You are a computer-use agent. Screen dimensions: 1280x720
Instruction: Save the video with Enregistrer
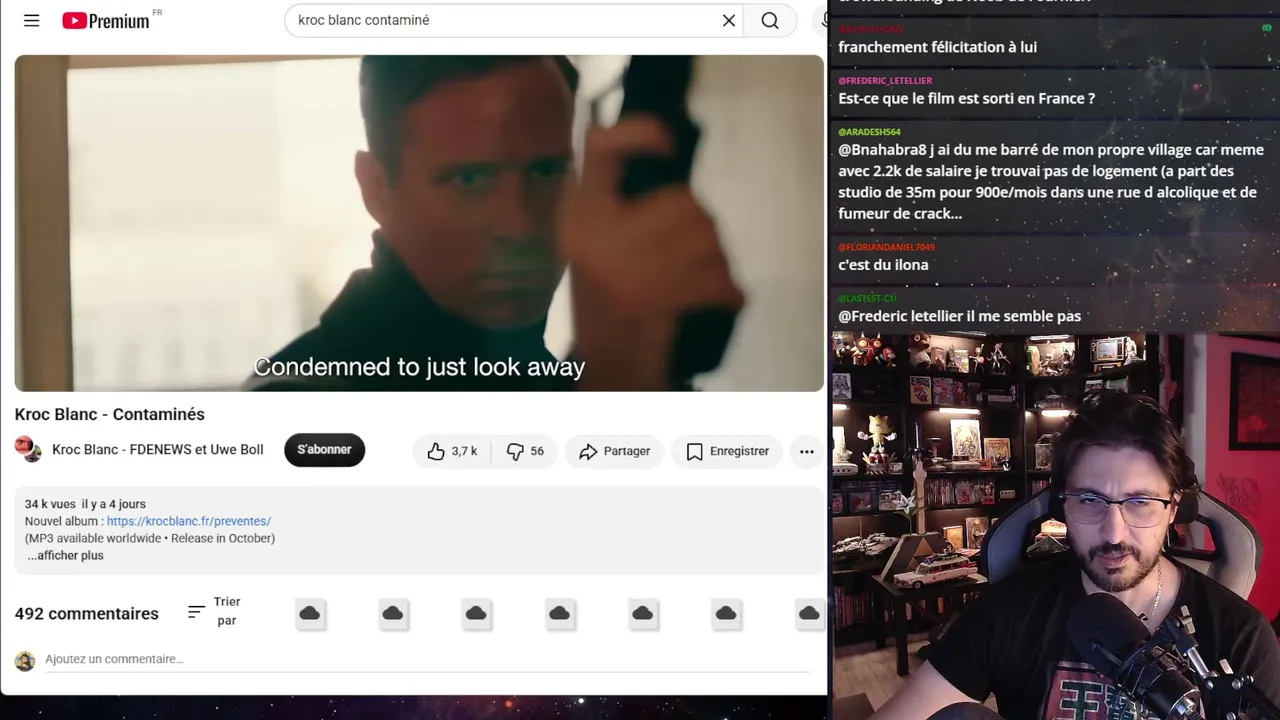click(727, 451)
